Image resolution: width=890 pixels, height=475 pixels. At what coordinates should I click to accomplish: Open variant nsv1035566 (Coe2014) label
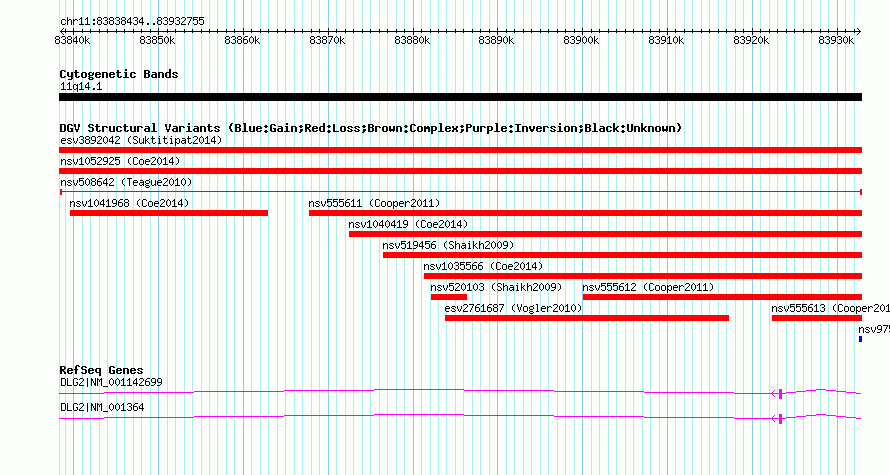[483, 266]
